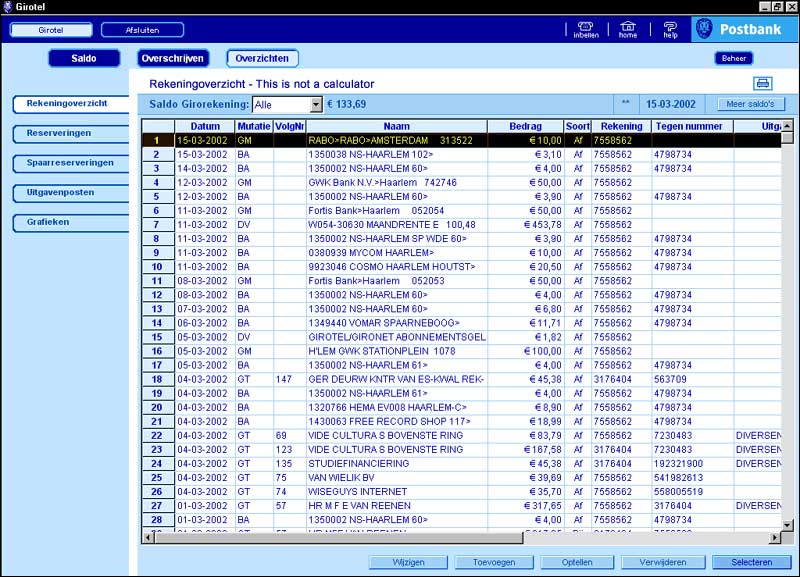Click row number 12 header cell
800x577 pixels.
158,295
